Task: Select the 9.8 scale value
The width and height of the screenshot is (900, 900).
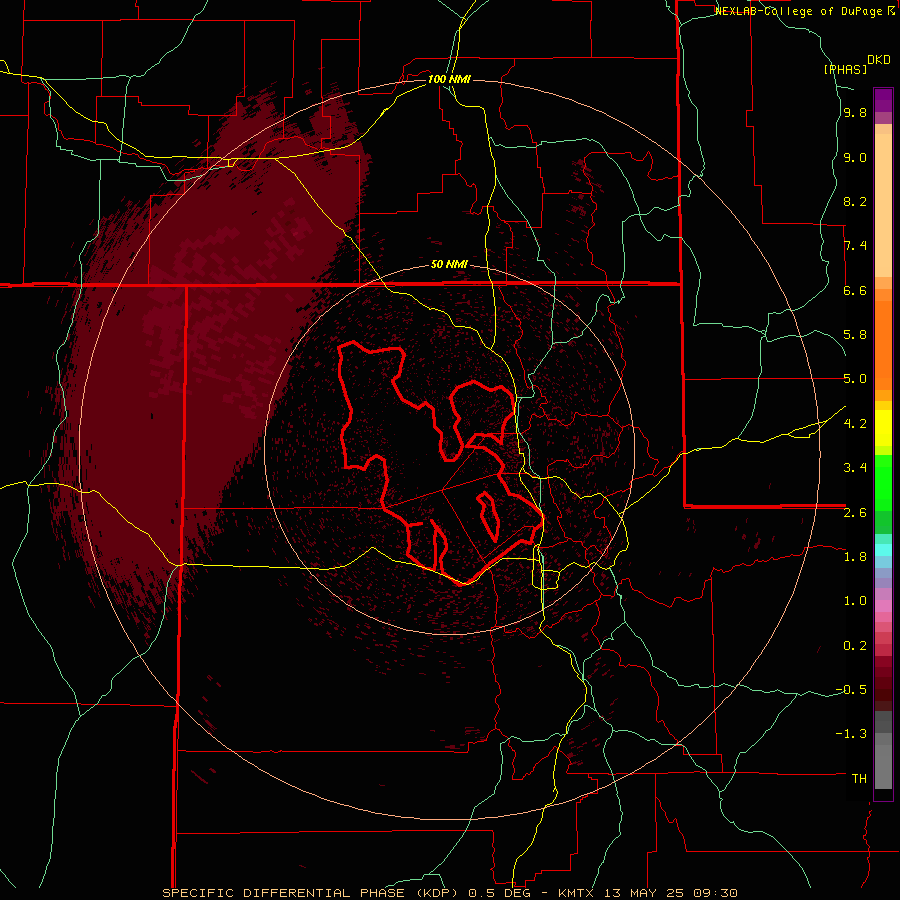Action: 855,112
